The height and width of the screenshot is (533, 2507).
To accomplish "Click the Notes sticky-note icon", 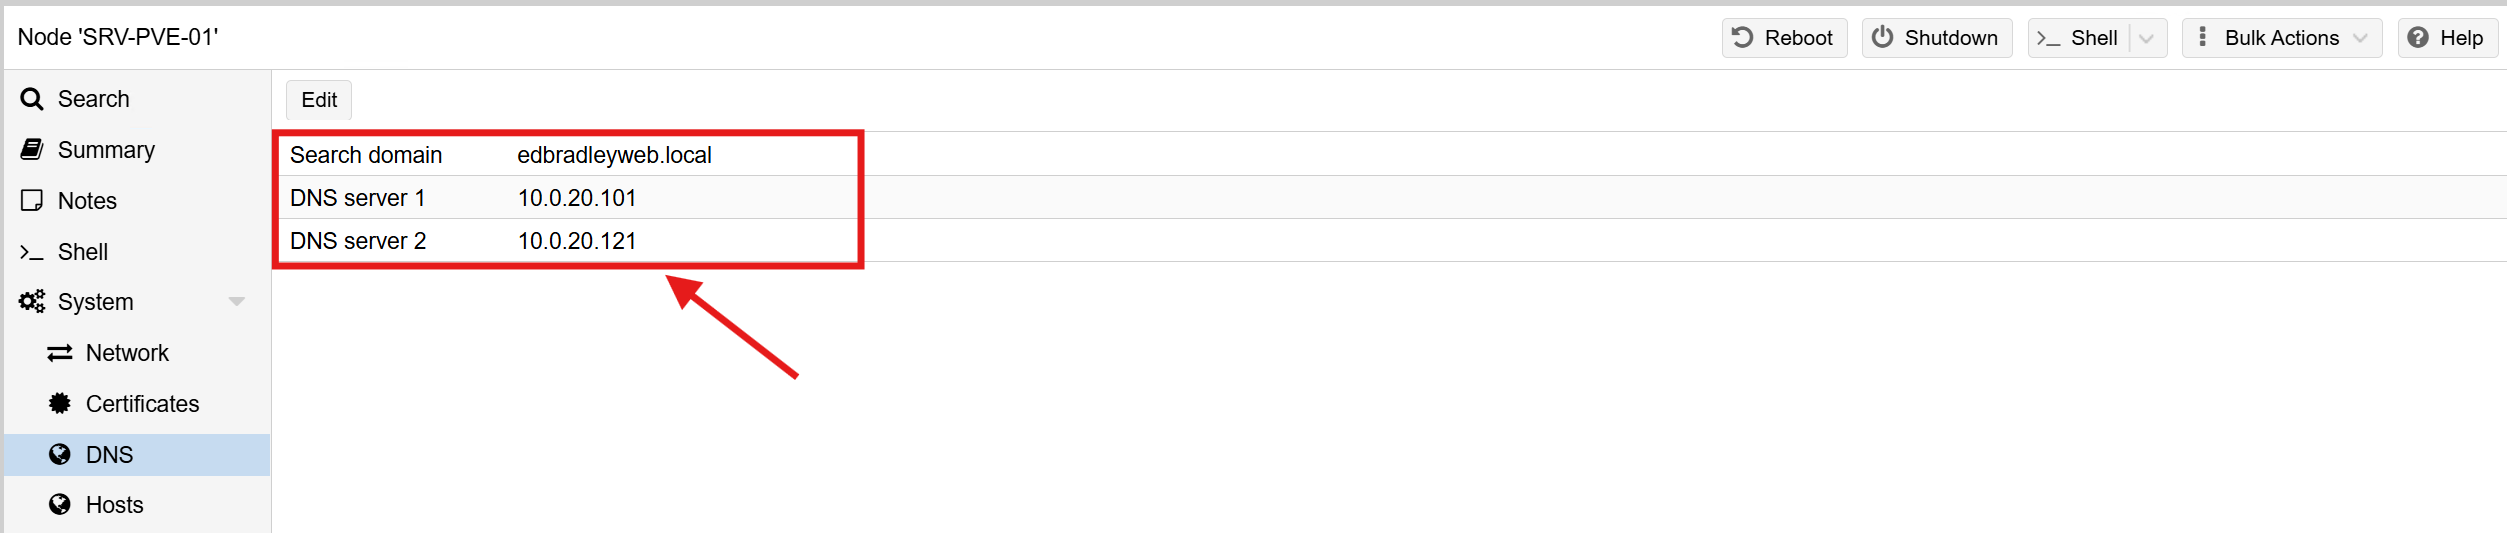I will [32, 201].
